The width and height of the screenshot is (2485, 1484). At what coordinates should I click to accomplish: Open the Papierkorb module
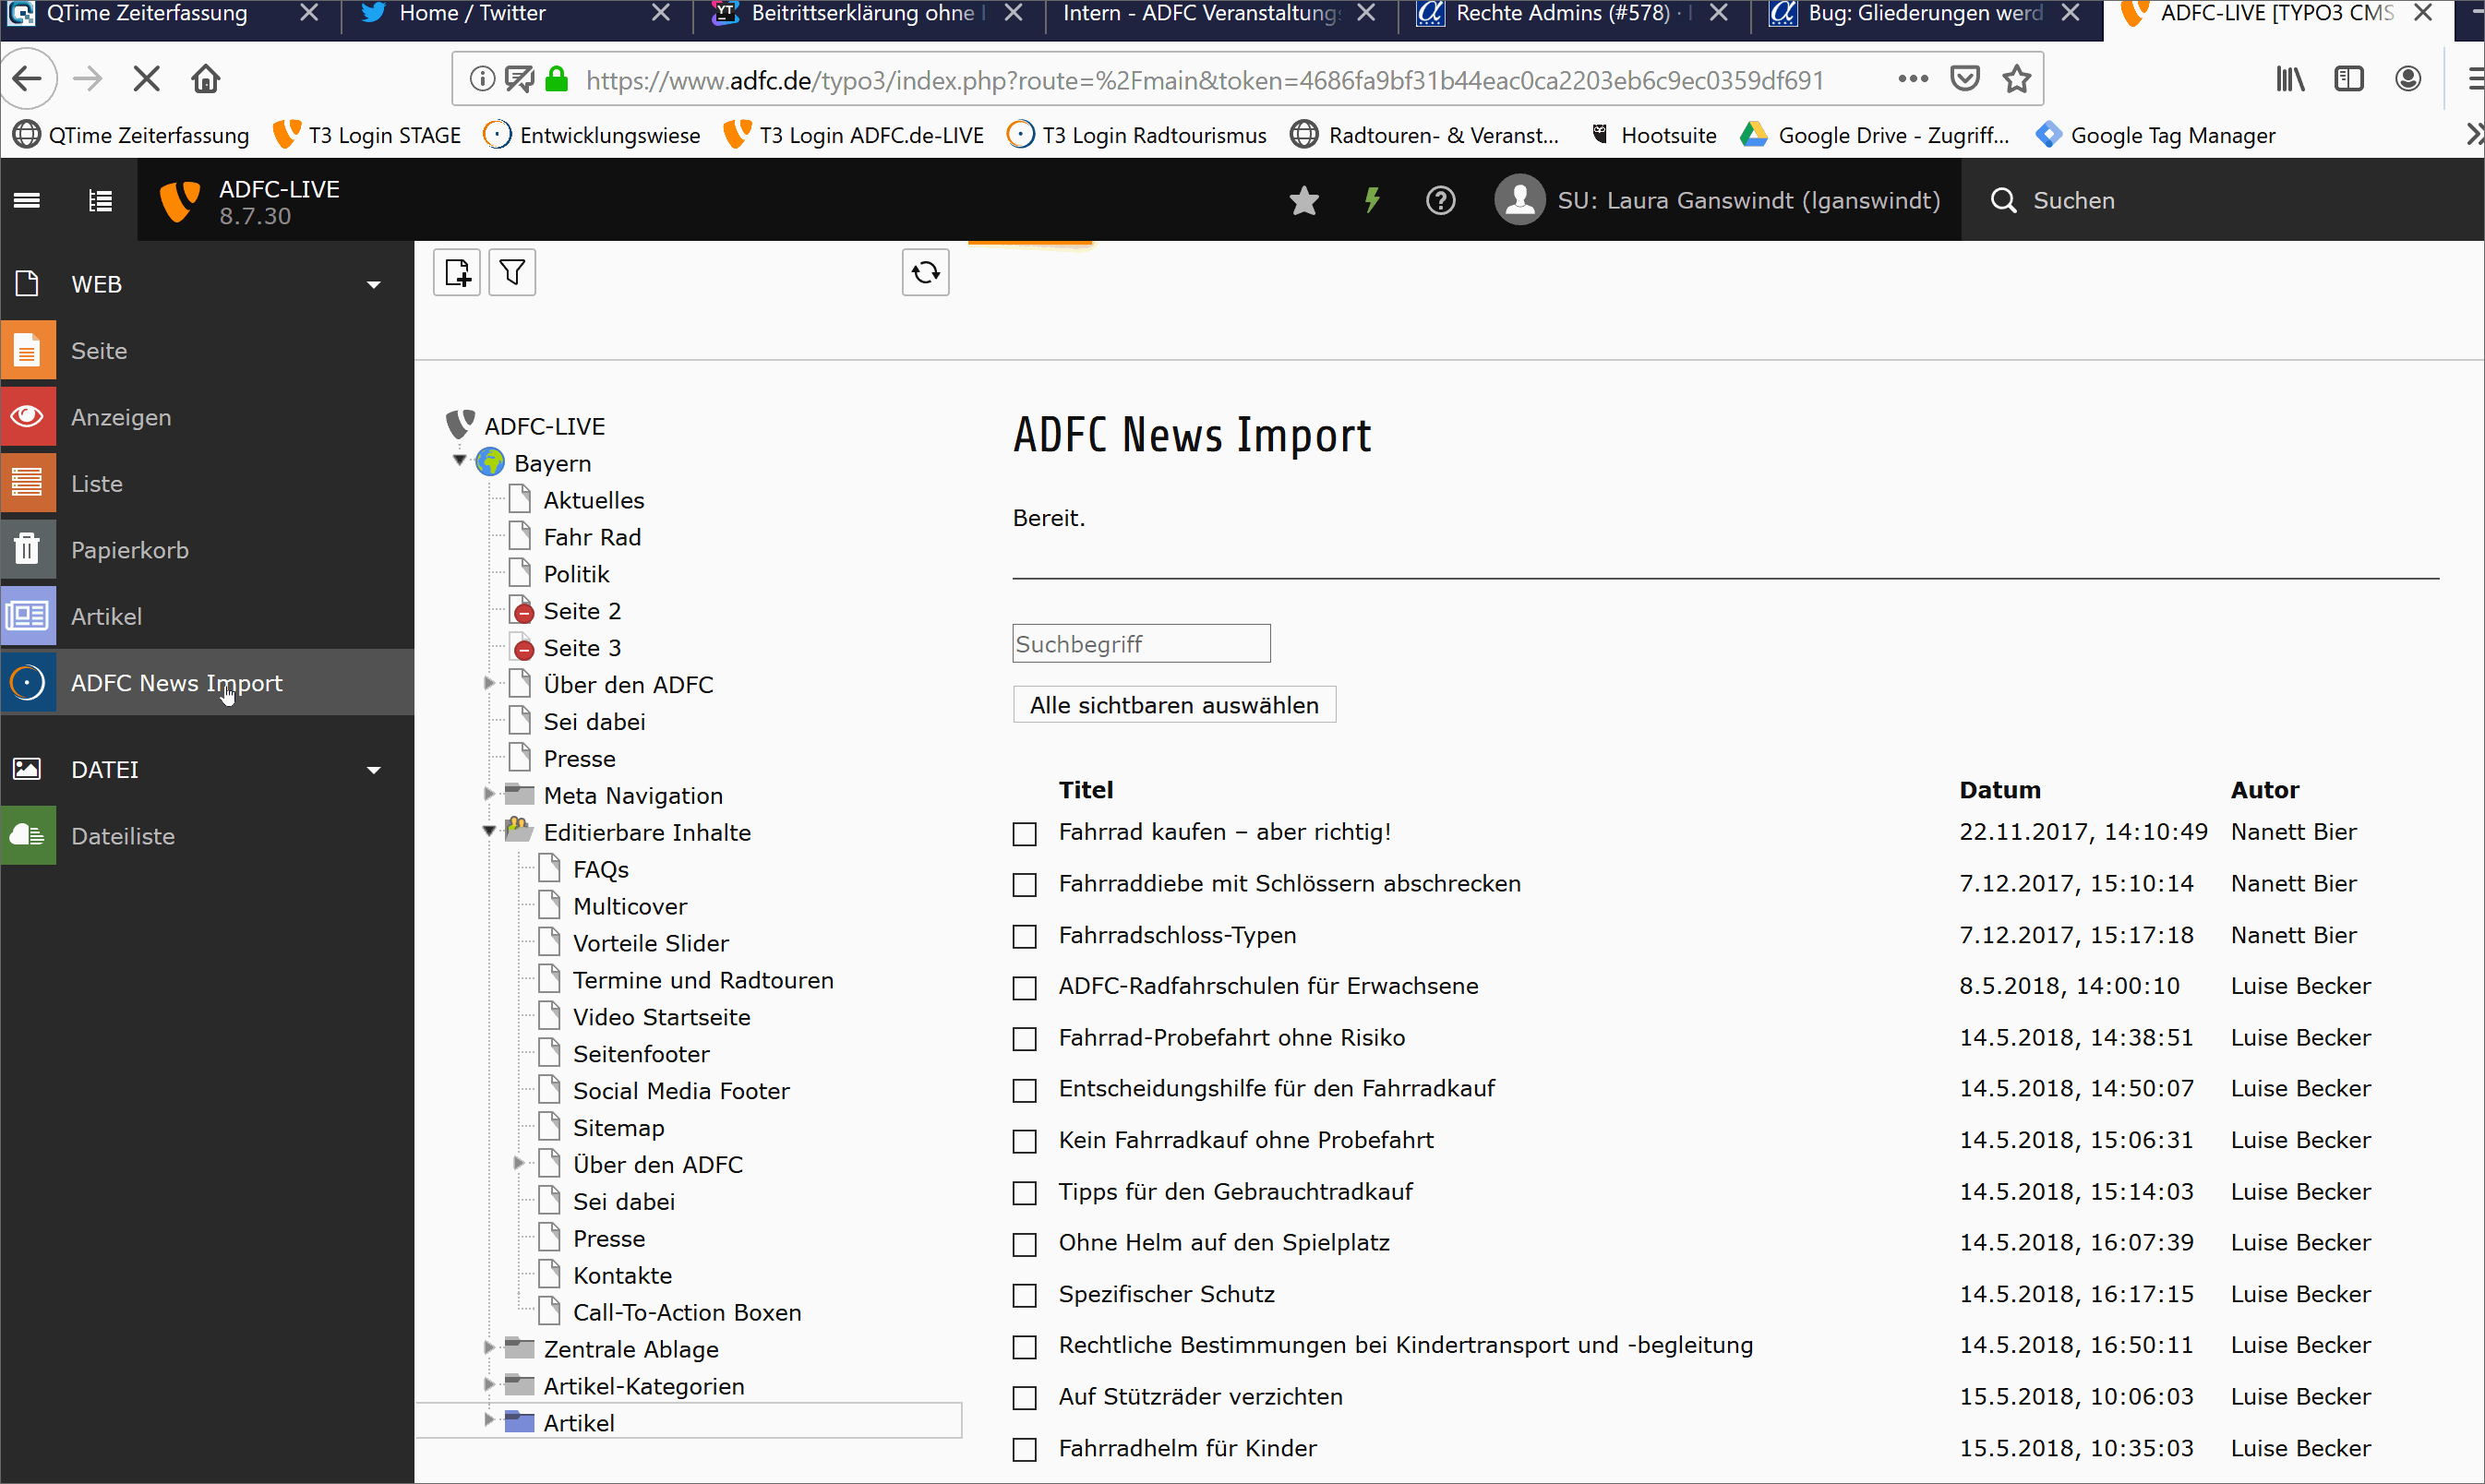point(129,550)
